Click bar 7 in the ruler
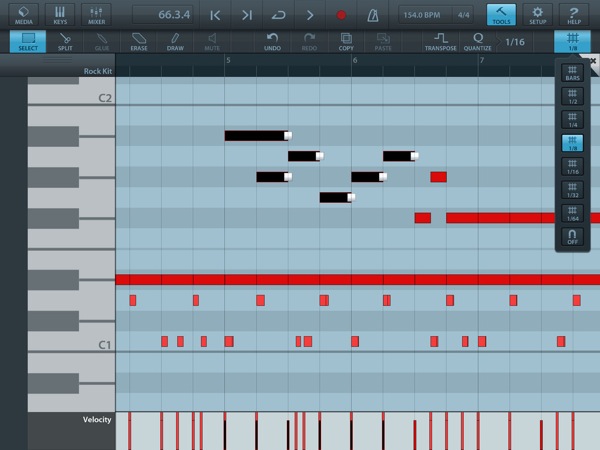 coord(482,60)
